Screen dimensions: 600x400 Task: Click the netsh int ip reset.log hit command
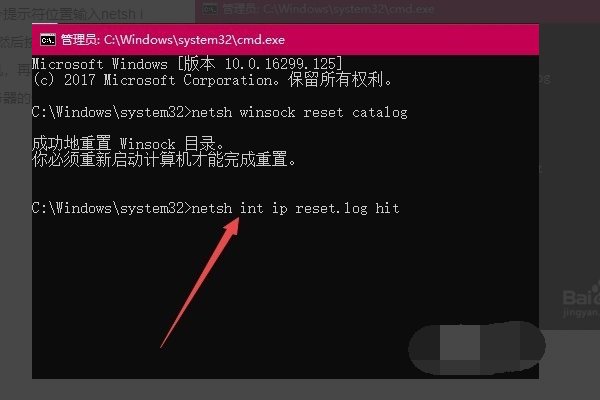[295, 209]
